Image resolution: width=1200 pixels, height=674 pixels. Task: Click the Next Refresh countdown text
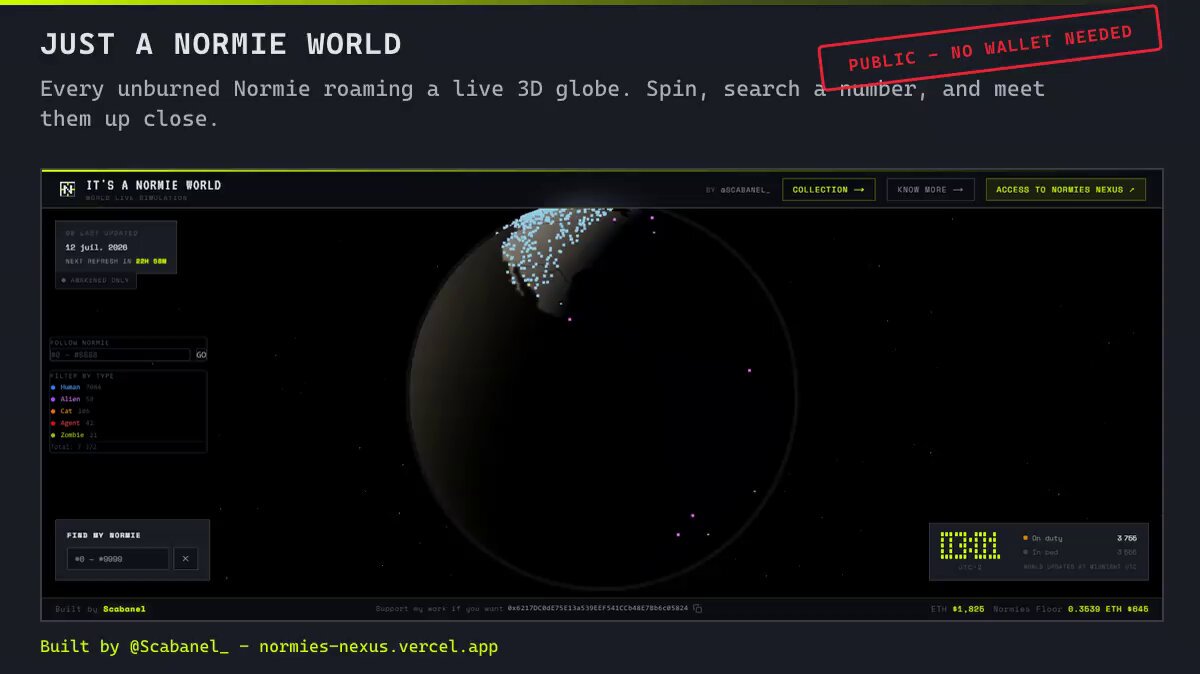(x=116, y=261)
